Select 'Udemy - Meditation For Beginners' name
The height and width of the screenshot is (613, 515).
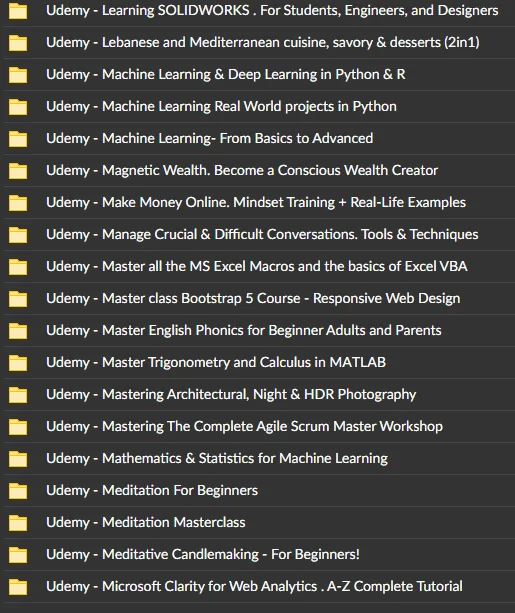[152, 491]
